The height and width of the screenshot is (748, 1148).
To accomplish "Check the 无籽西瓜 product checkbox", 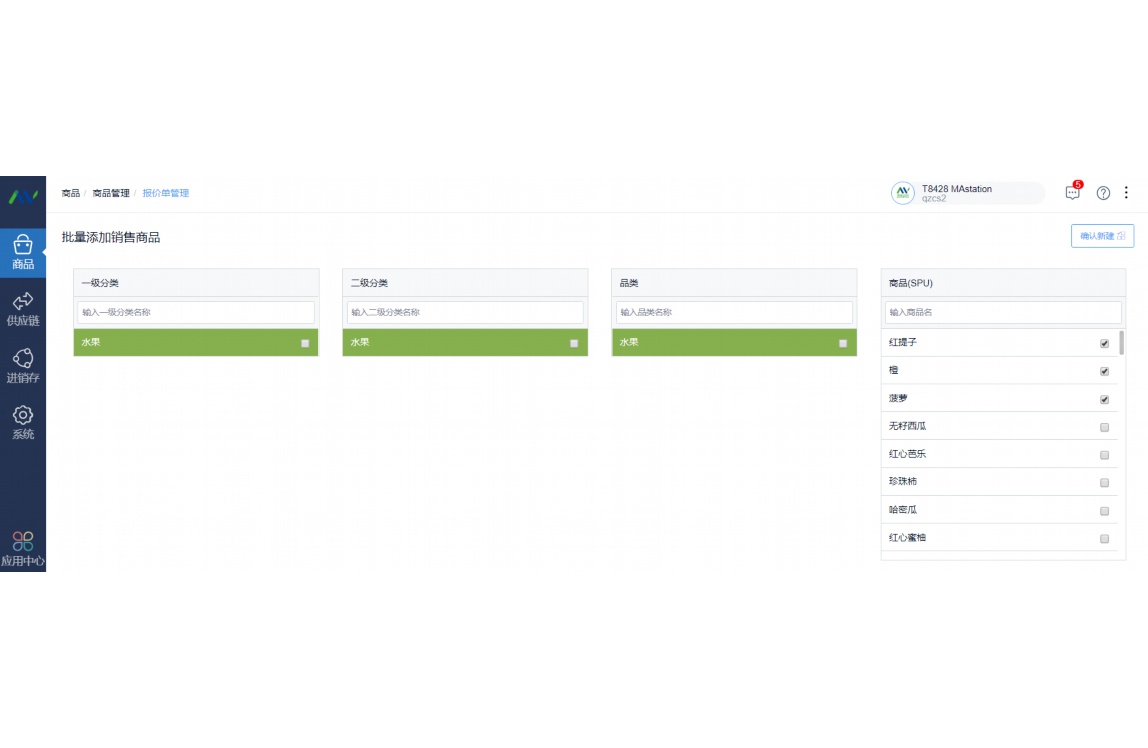I will pyautogui.click(x=1104, y=427).
